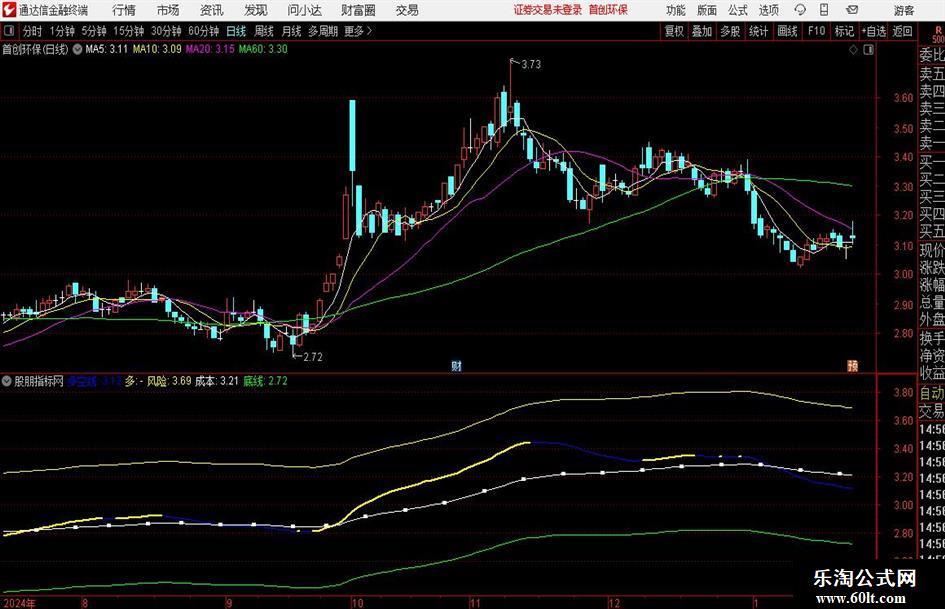Open the 财富圈 menu
The width and height of the screenshot is (945, 609).
pos(358,10)
